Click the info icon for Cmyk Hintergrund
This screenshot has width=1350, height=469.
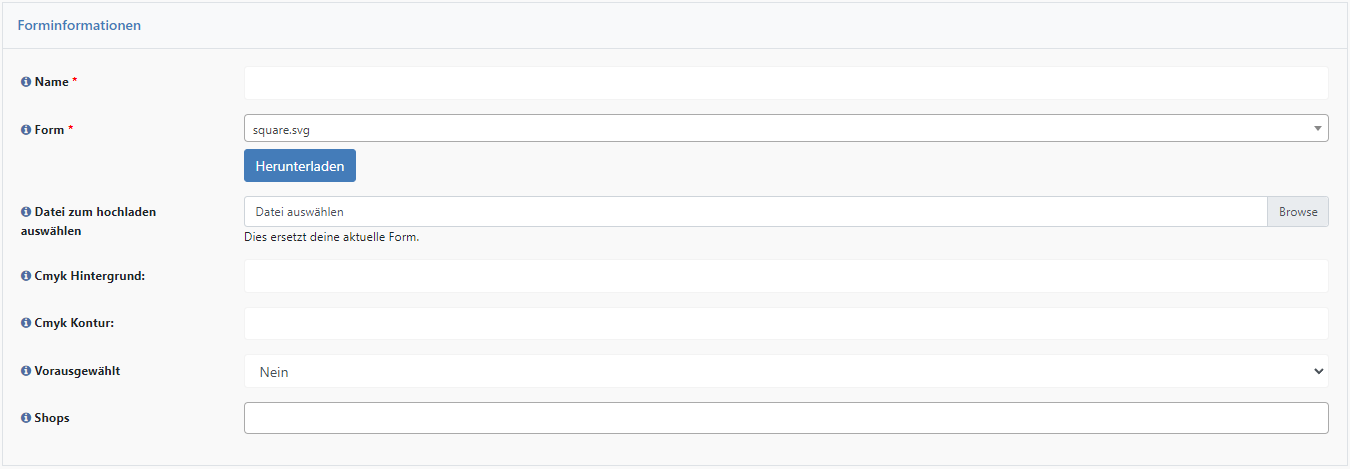pyautogui.click(x=26, y=275)
